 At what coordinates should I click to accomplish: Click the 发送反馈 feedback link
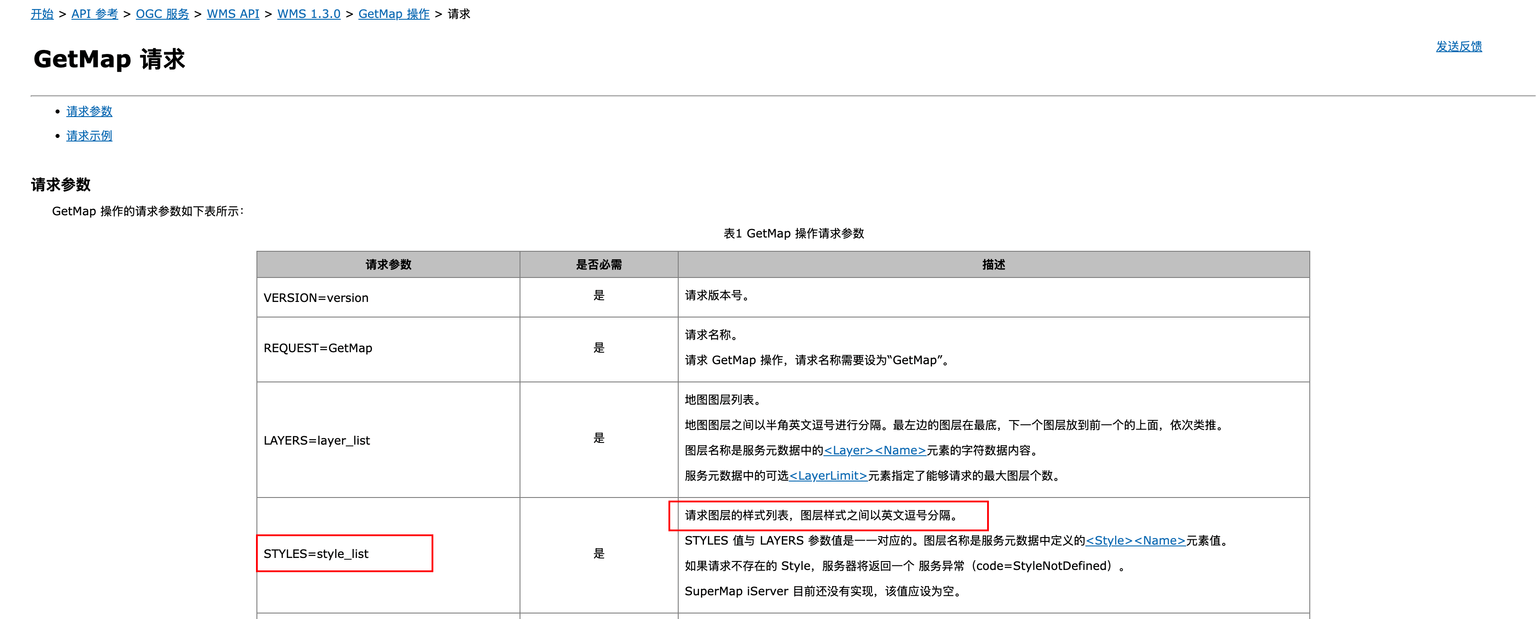(1458, 46)
